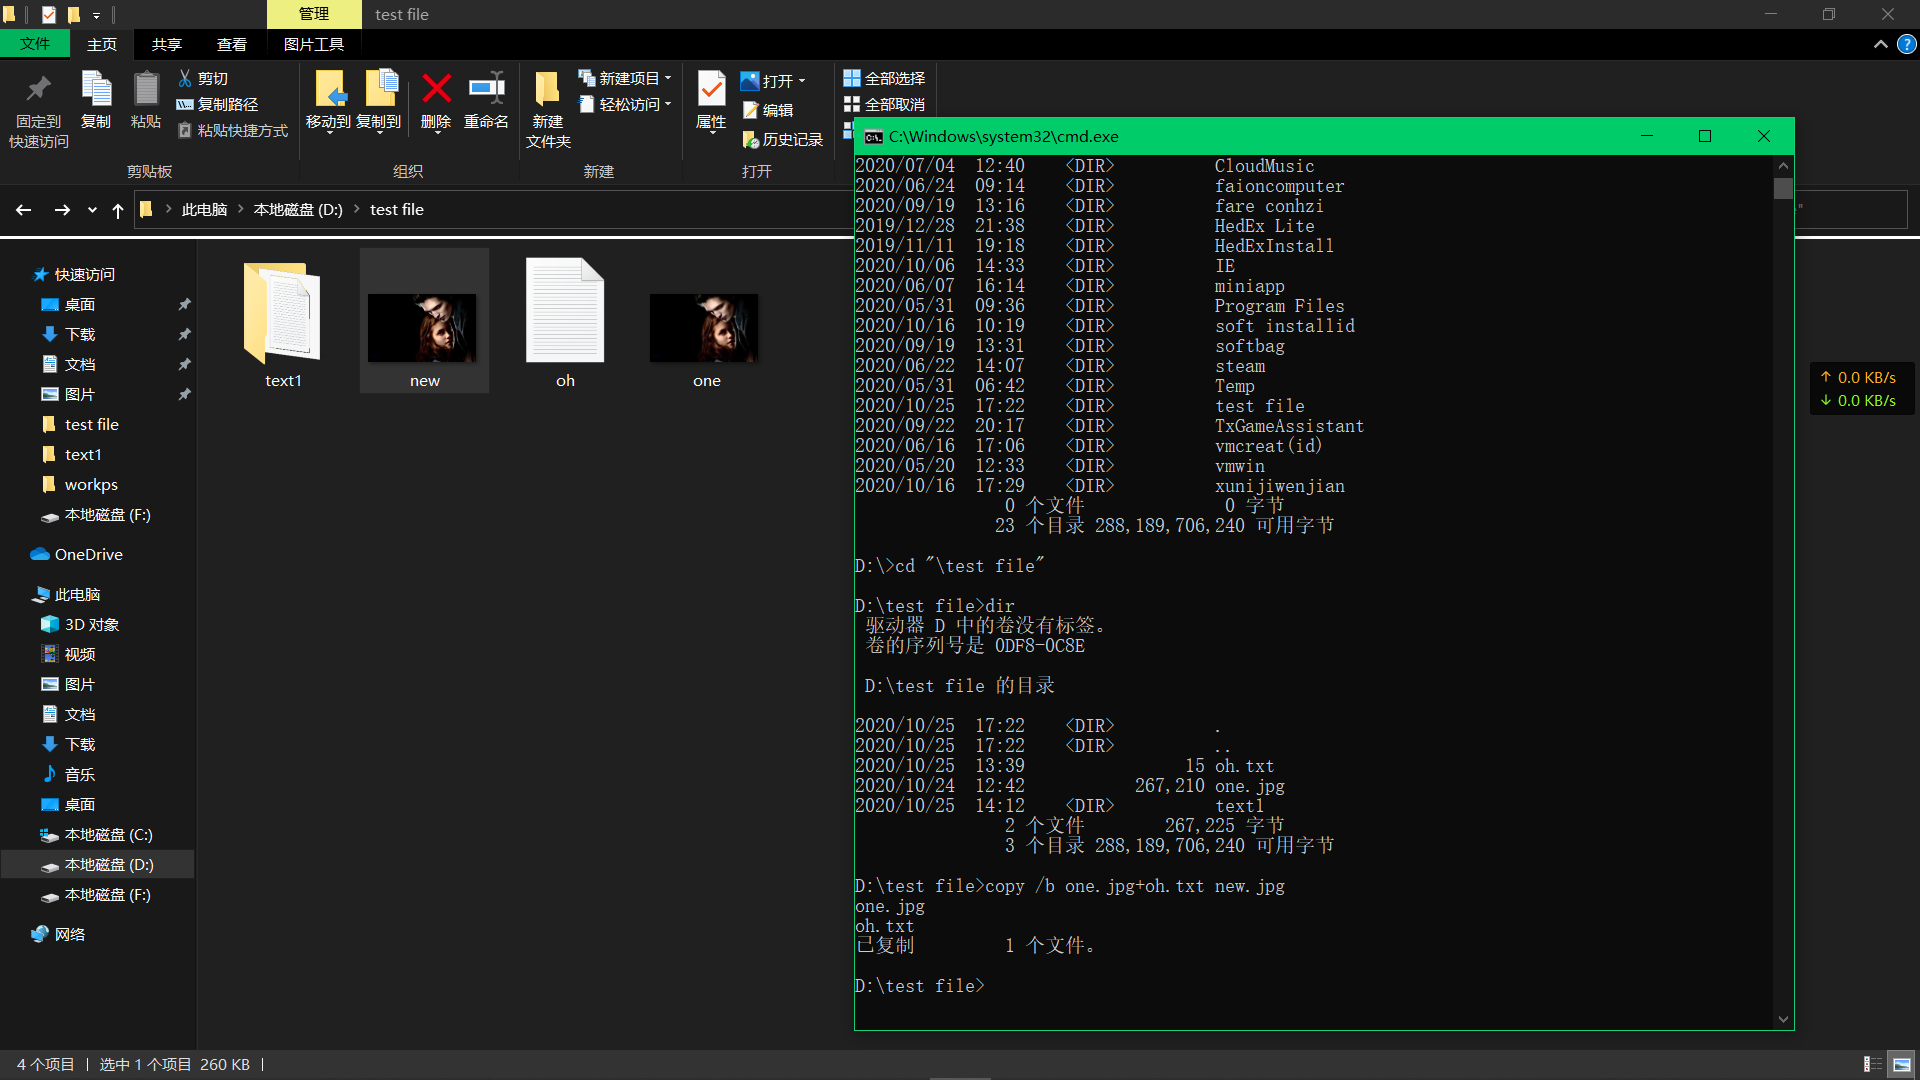Open the View (查看) ribbon tab
The width and height of the screenshot is (1920, 1080).
click(x=231, y=44)
